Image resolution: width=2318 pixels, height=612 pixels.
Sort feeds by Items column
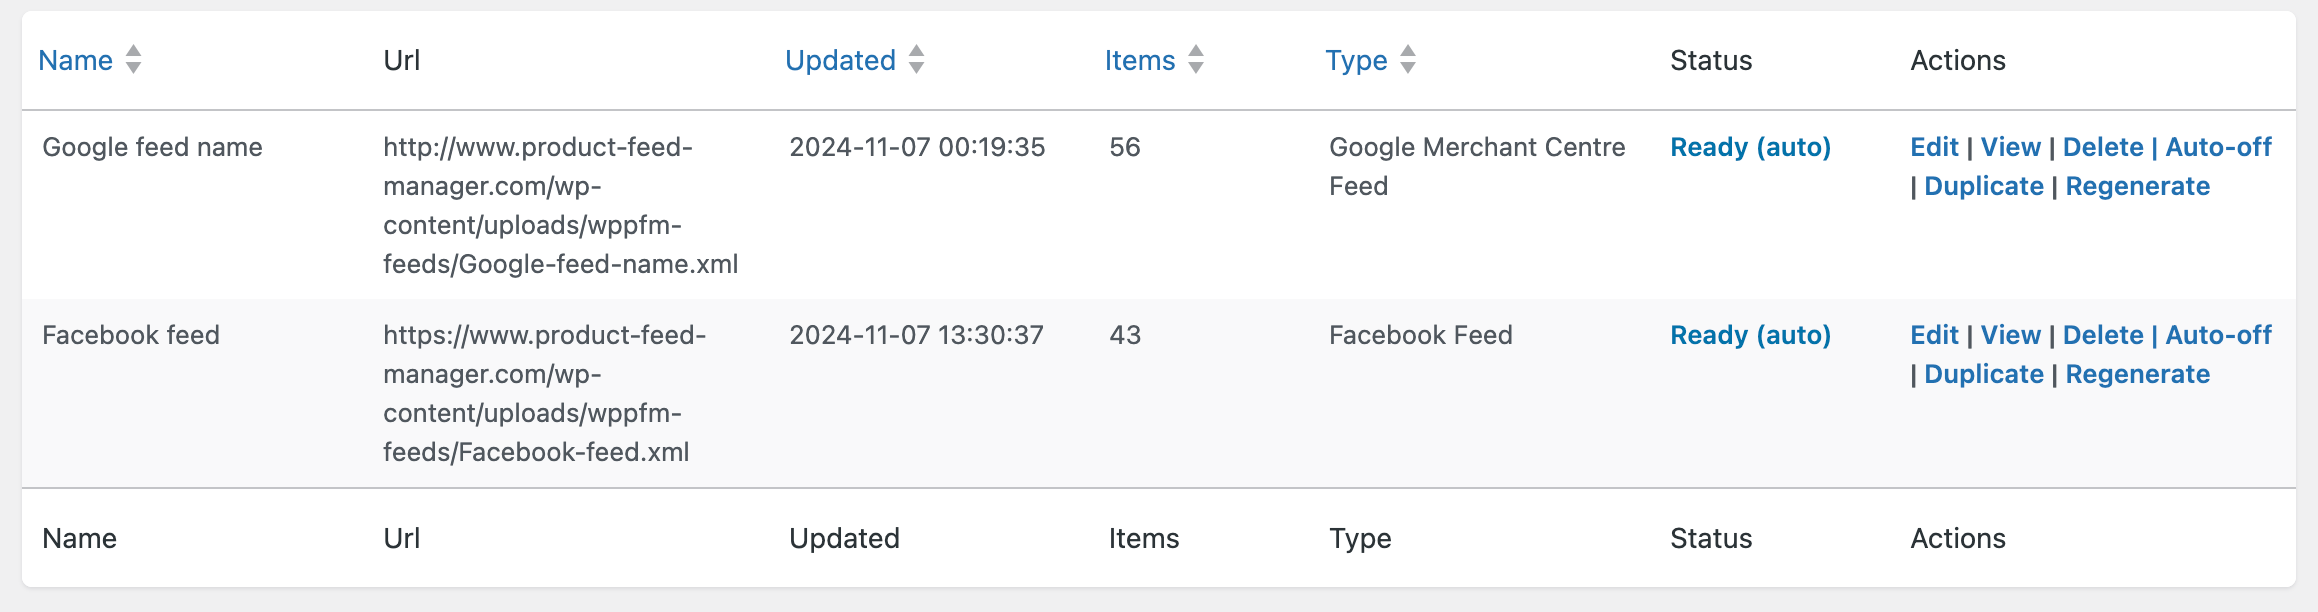pyautogui.click(x=1140, y=61)
